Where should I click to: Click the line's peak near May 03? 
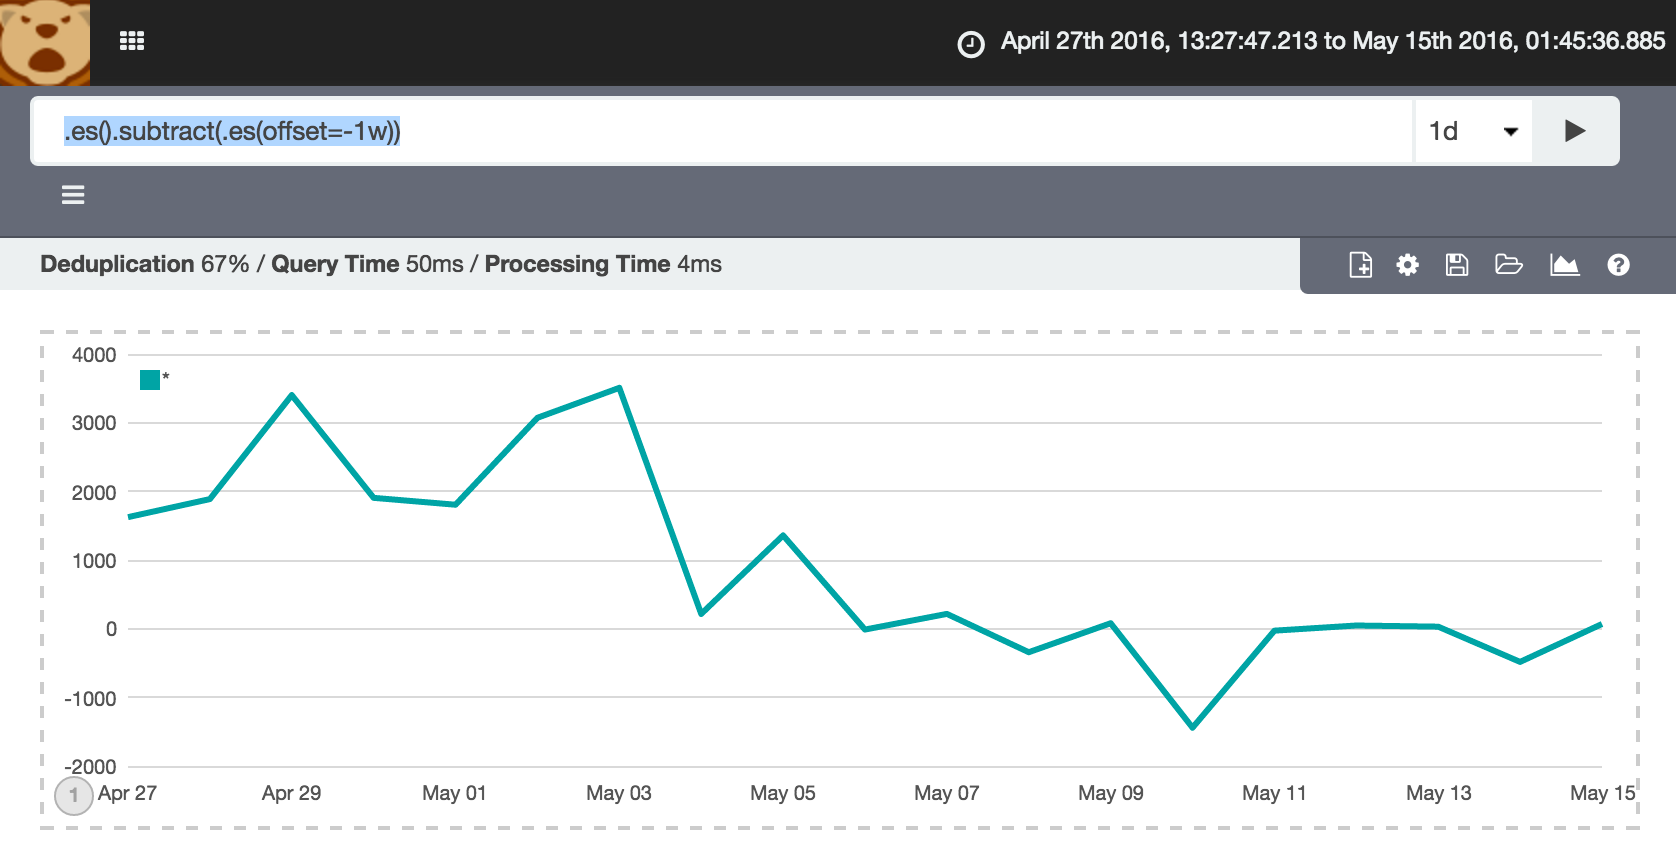tap(620, 388)
